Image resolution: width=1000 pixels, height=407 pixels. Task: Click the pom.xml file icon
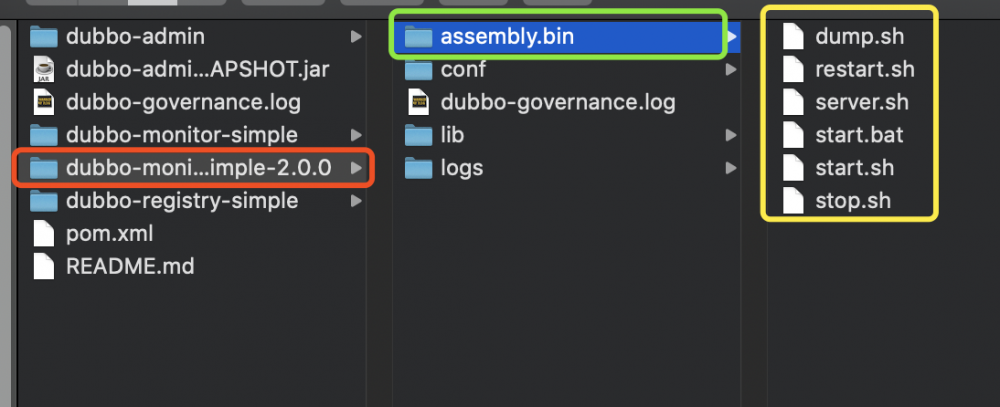pos(44,234)
